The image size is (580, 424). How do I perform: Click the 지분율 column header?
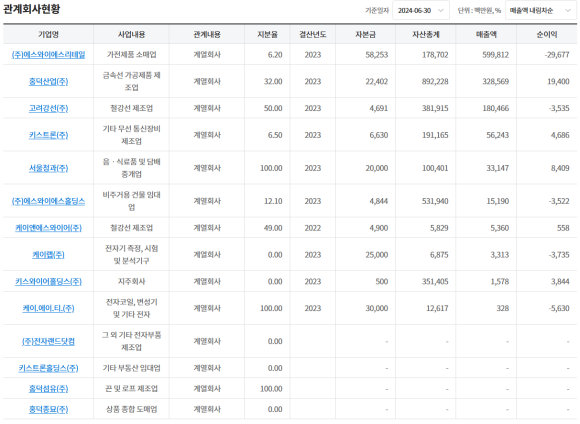(267, 34)
